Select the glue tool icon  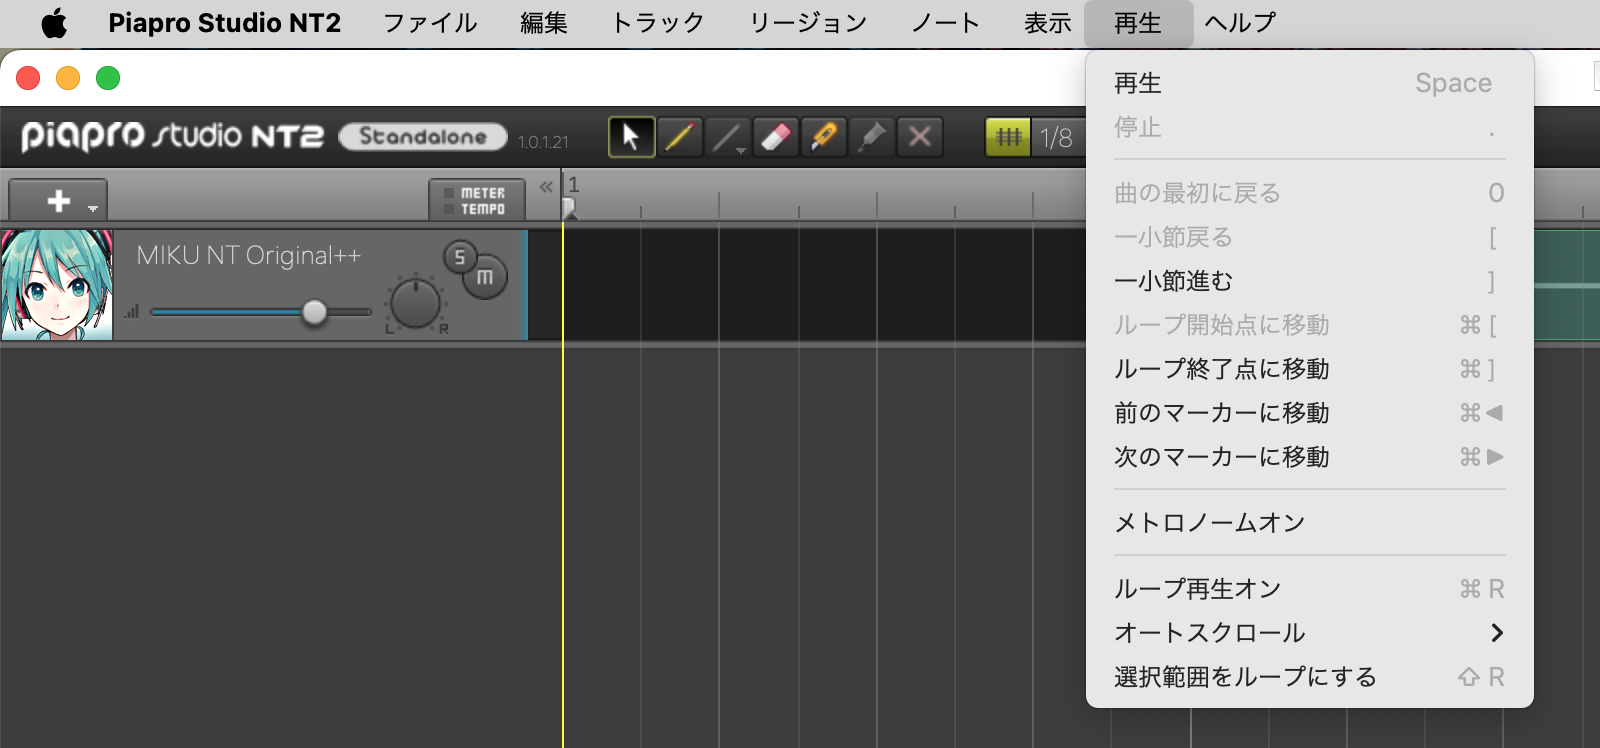(871, 137)
